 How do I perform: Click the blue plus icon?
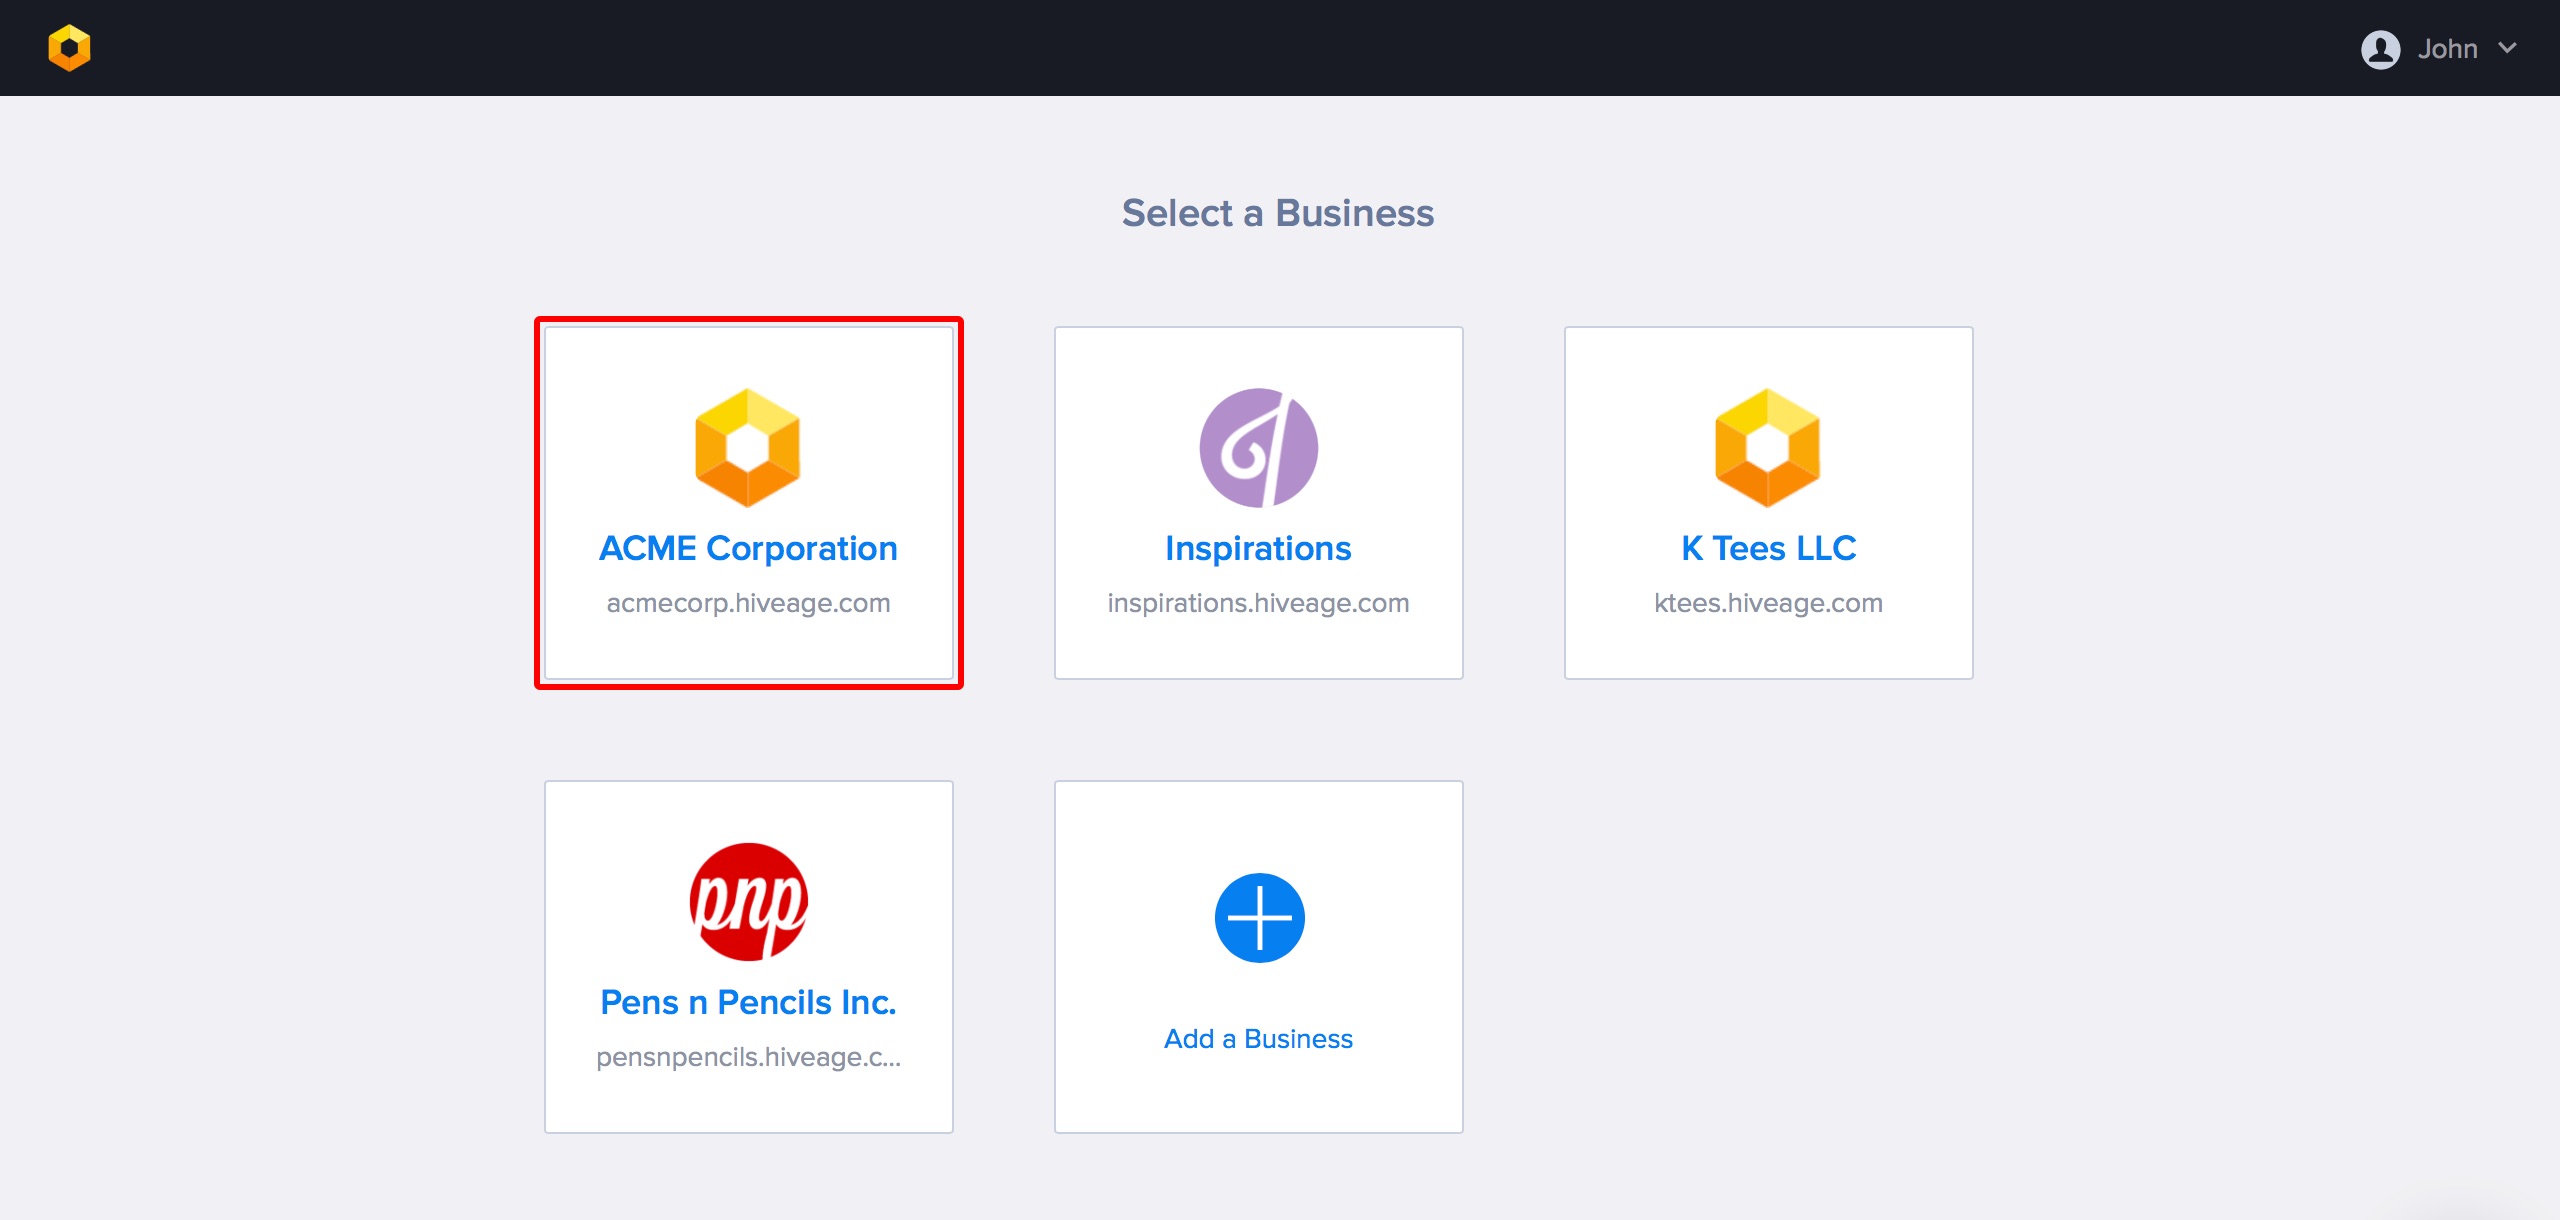coord(1259,917)
